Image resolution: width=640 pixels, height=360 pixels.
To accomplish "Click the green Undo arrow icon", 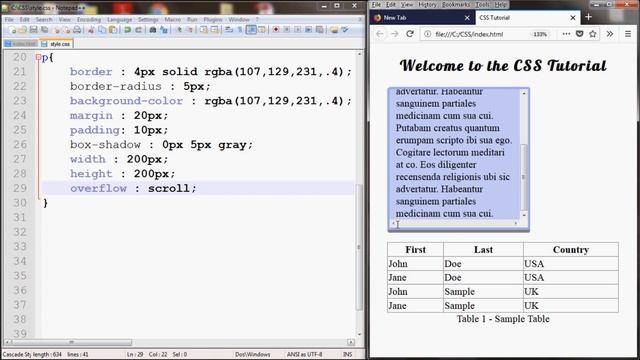I will pos(127,30).
